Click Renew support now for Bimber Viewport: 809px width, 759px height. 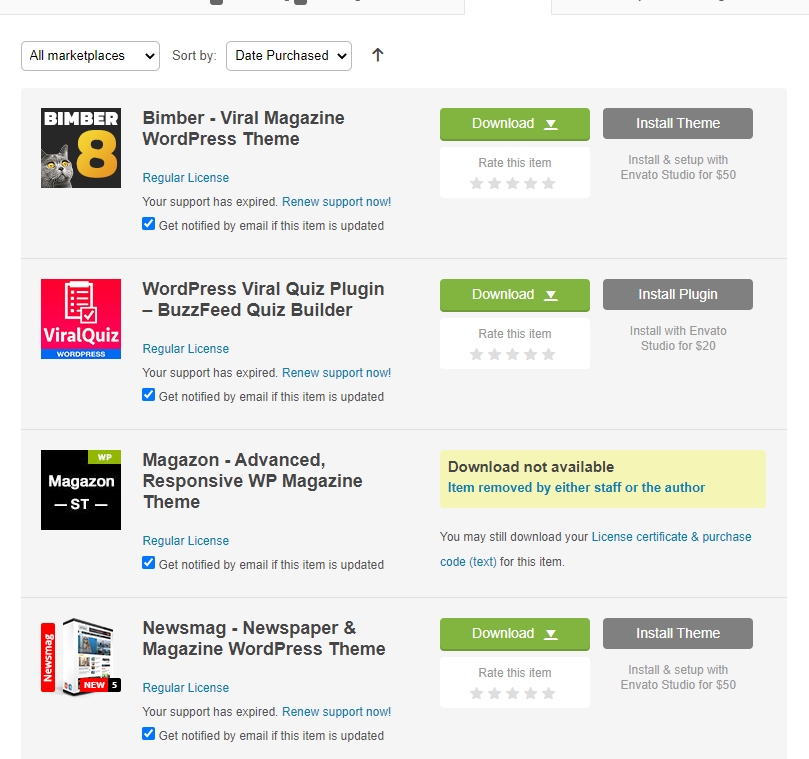336,202
